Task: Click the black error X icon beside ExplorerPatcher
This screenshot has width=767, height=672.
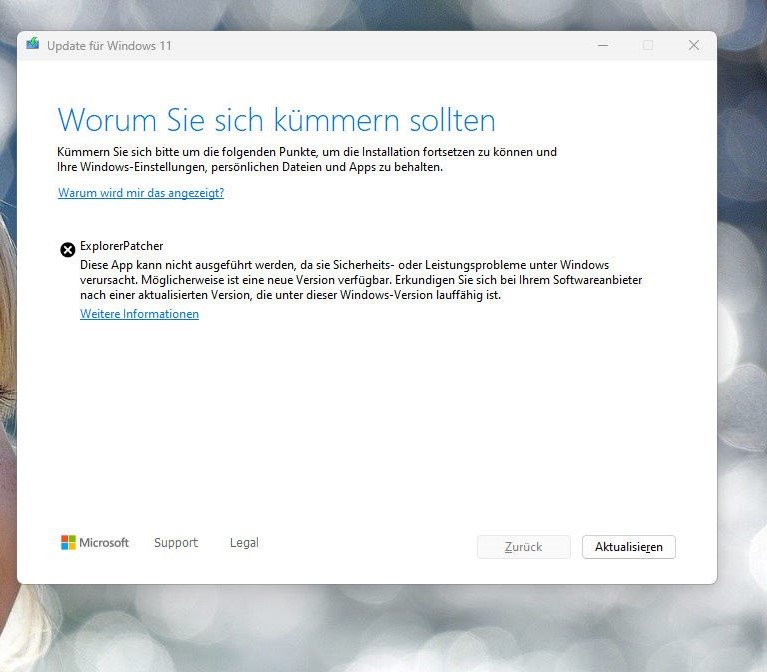Action: coord(68,250)
